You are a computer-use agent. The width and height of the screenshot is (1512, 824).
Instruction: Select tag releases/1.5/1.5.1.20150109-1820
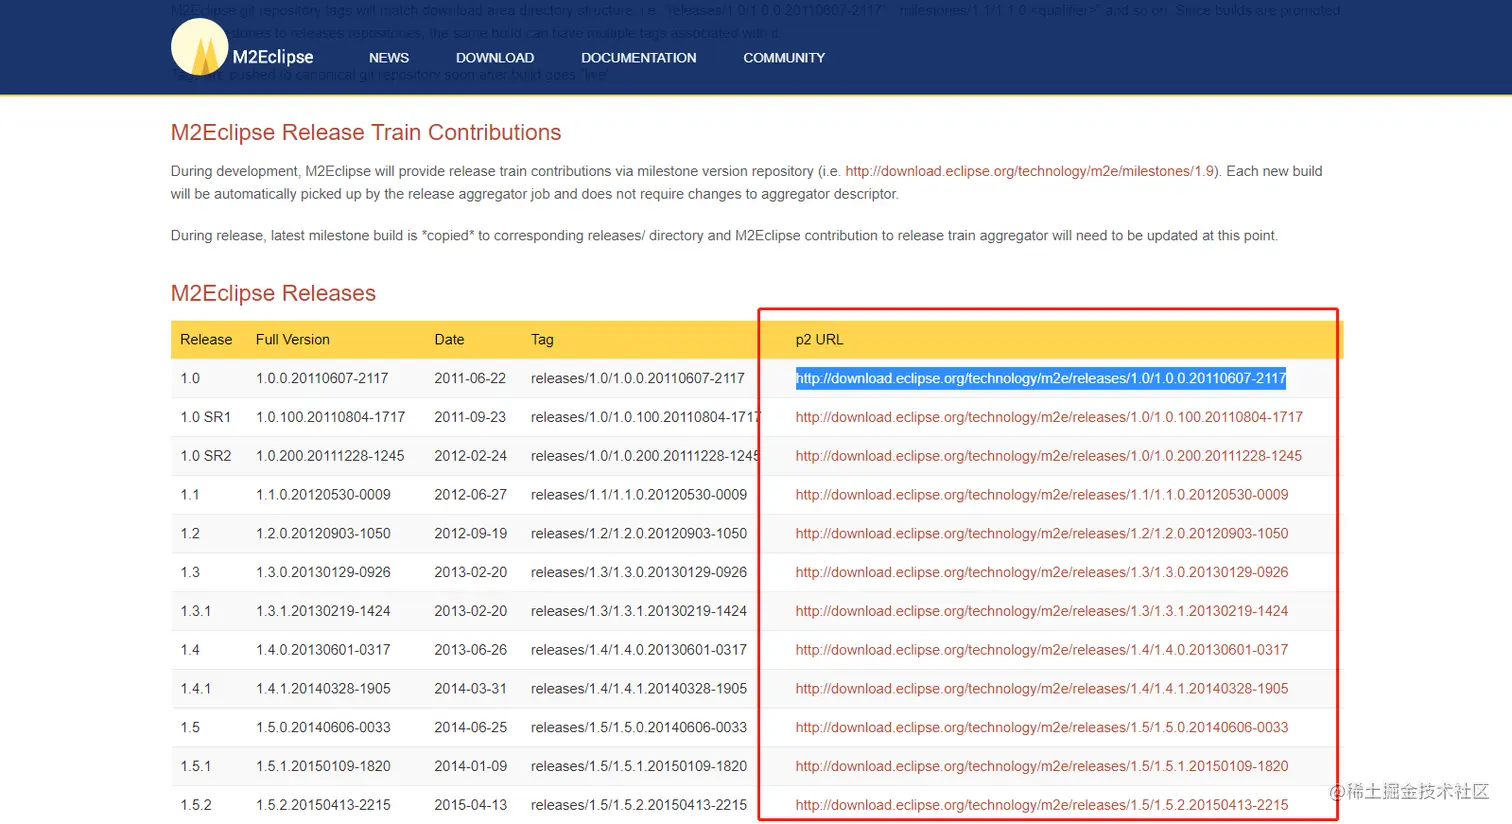click(x=639, y=766)
